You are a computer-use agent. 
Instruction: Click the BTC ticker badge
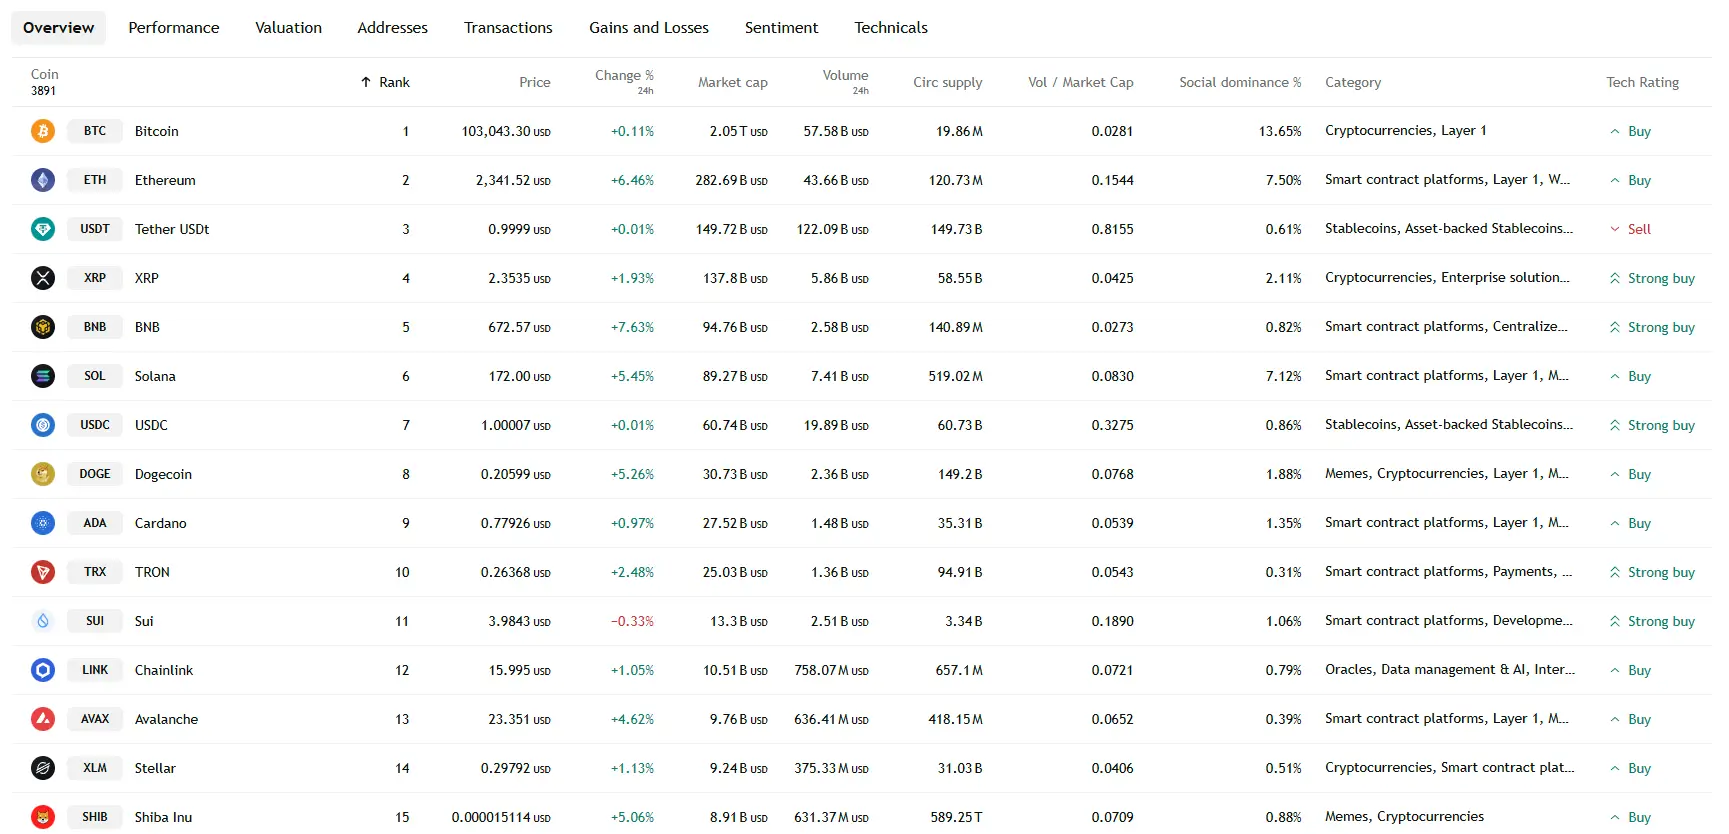coord(95,131)
